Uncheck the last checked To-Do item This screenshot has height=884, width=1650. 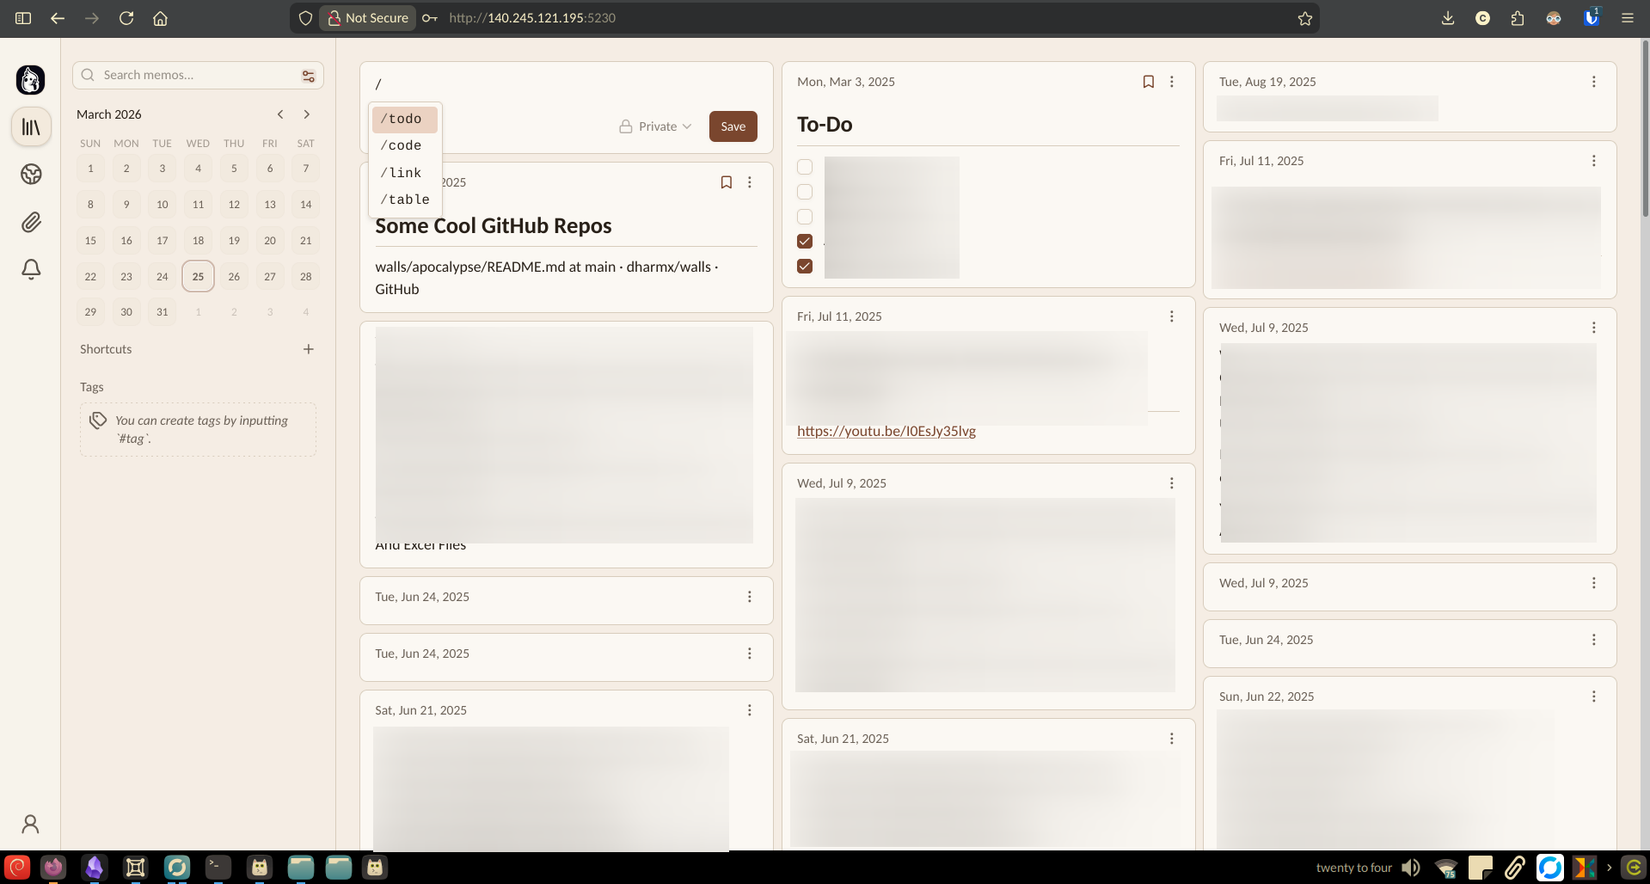[x=805, y=266]
